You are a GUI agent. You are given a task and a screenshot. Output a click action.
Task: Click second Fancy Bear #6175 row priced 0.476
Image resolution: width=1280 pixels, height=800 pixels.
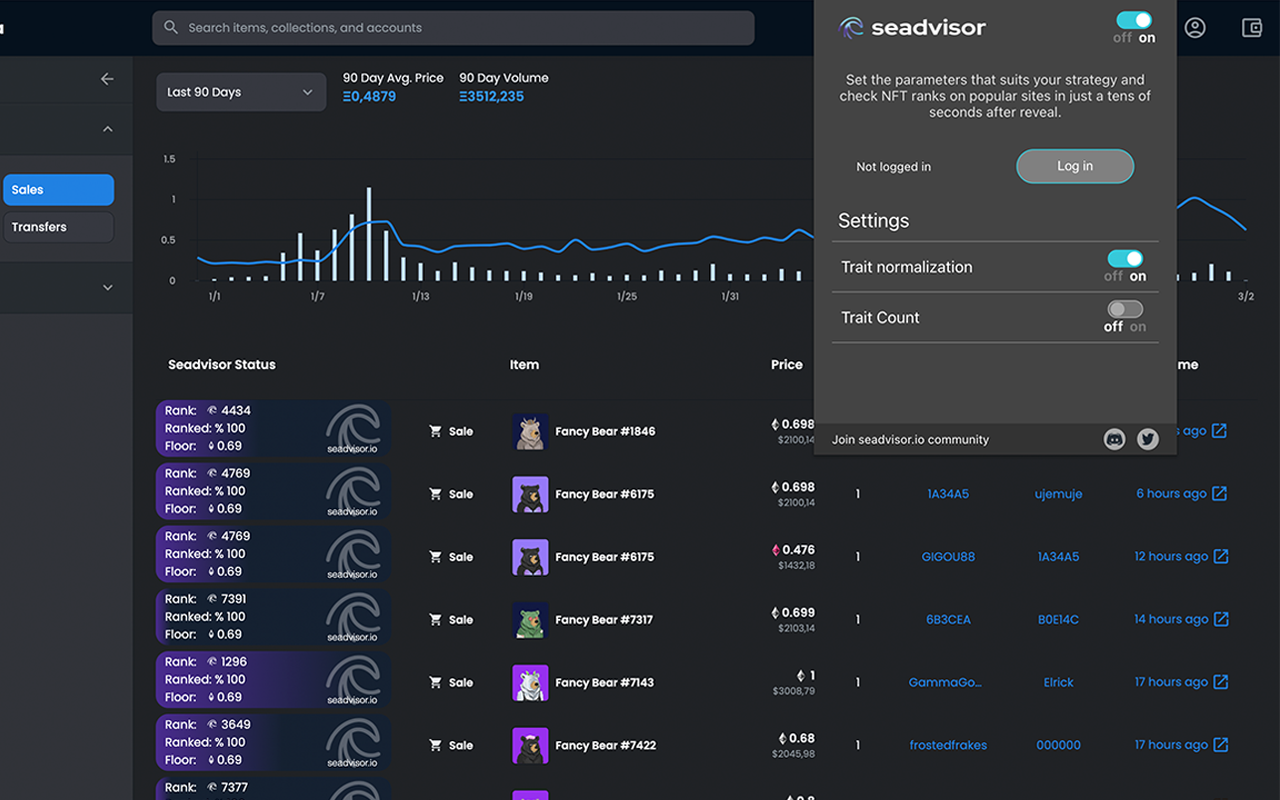[605, 557]
